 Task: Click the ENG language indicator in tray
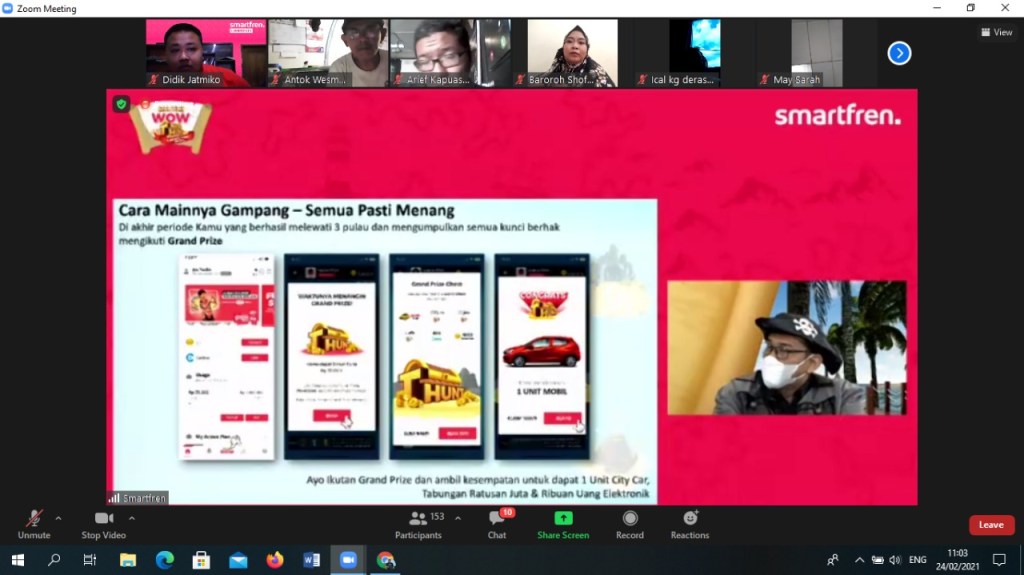click(x=917, y=560)
